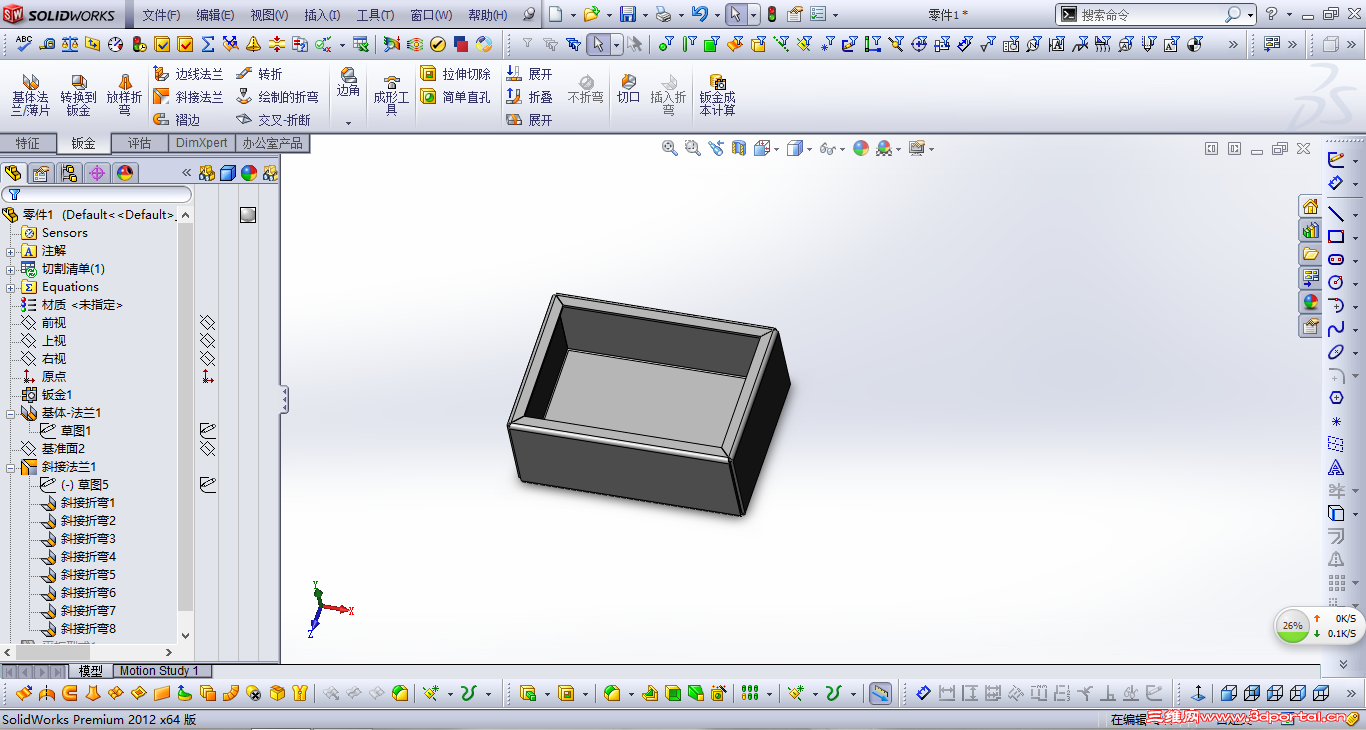The width and height of the screenshot is (1366, 730).
Task: Expand the 切割清单(1) cut list node
Action: pos(10,269)
